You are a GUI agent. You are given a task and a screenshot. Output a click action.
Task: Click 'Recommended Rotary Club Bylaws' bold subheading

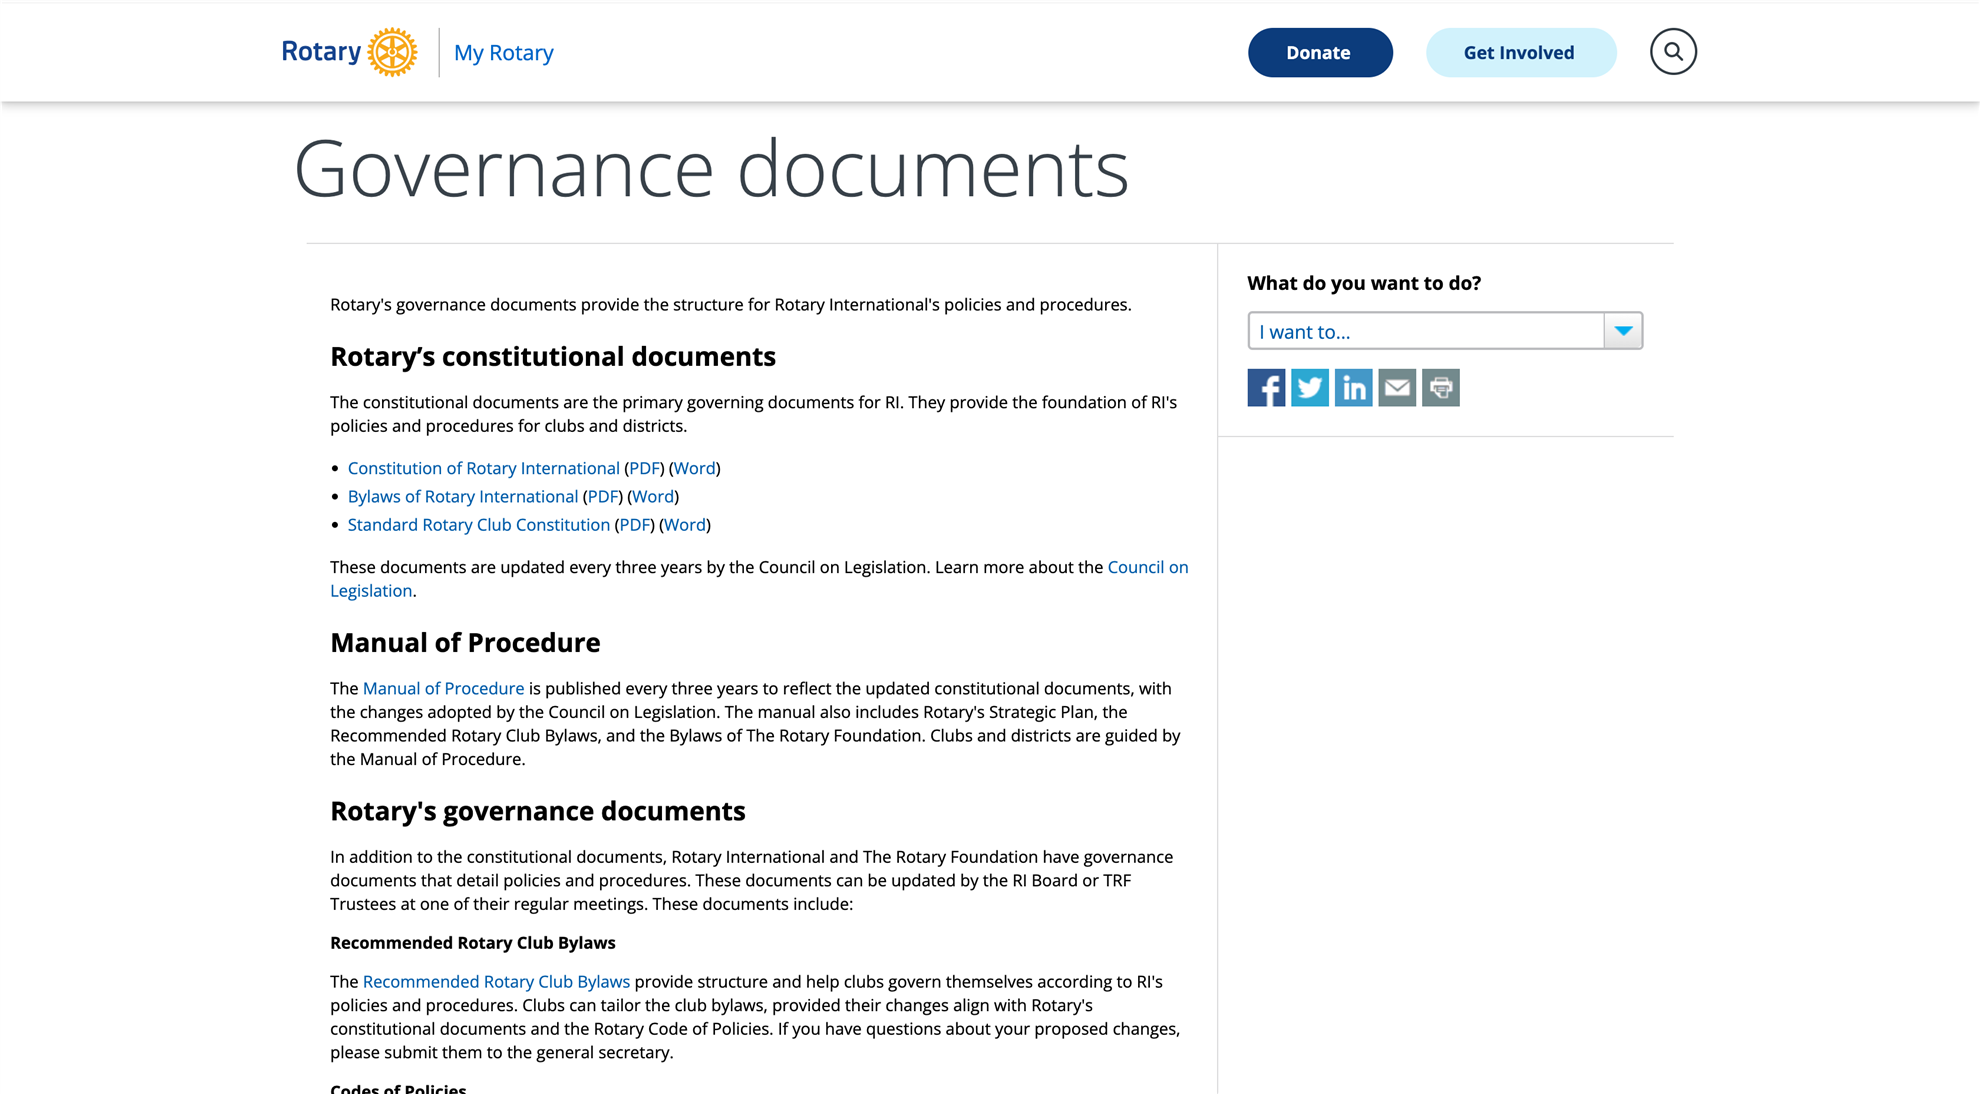tap(473, 942)
